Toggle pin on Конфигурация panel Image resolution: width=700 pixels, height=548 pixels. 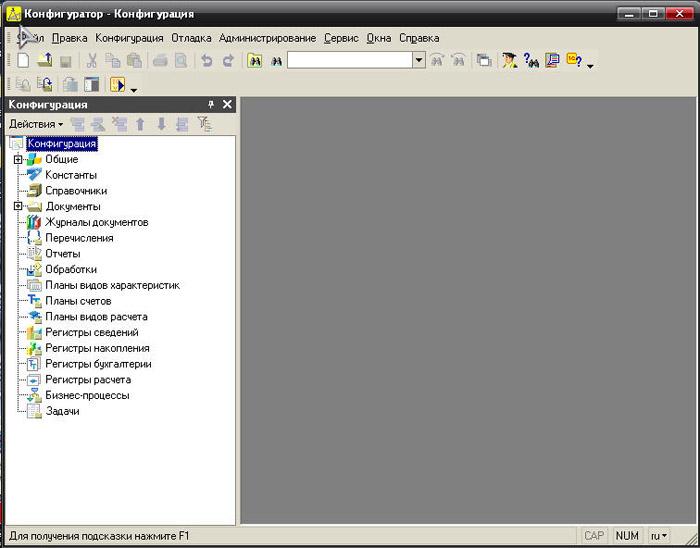click(x=210, y=104)
